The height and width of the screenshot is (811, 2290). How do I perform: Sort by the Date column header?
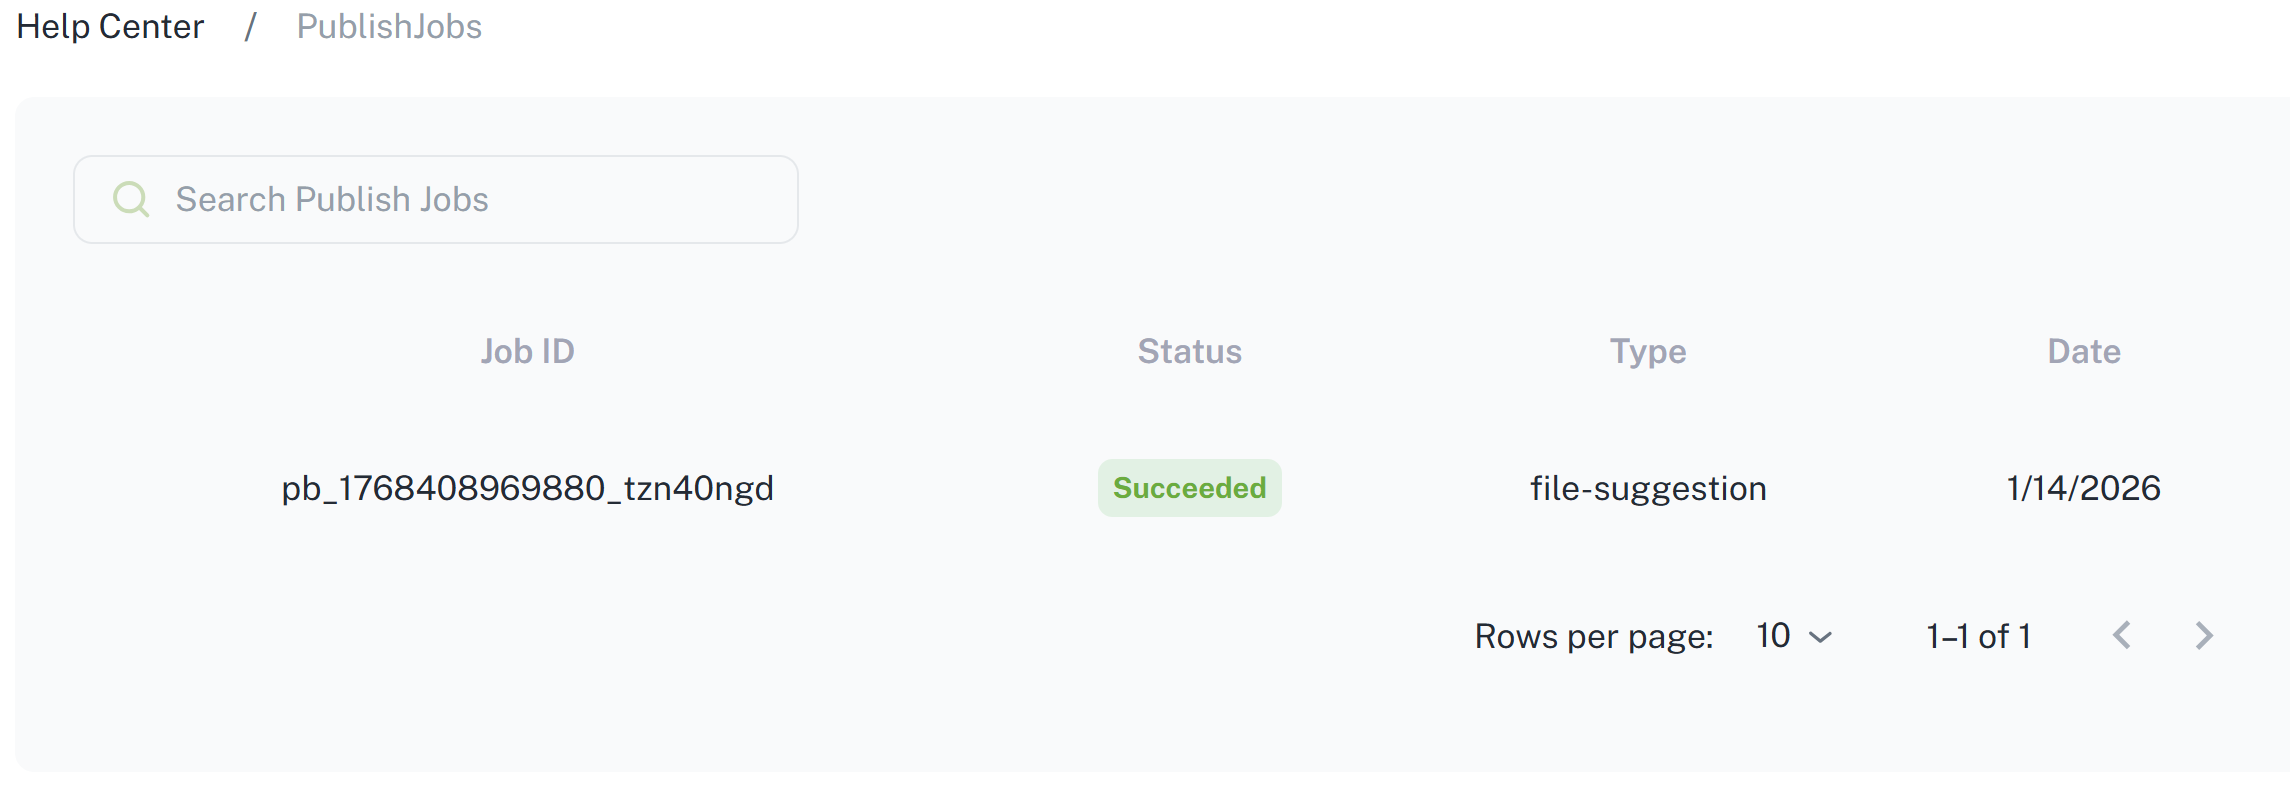coord(2083,351)
